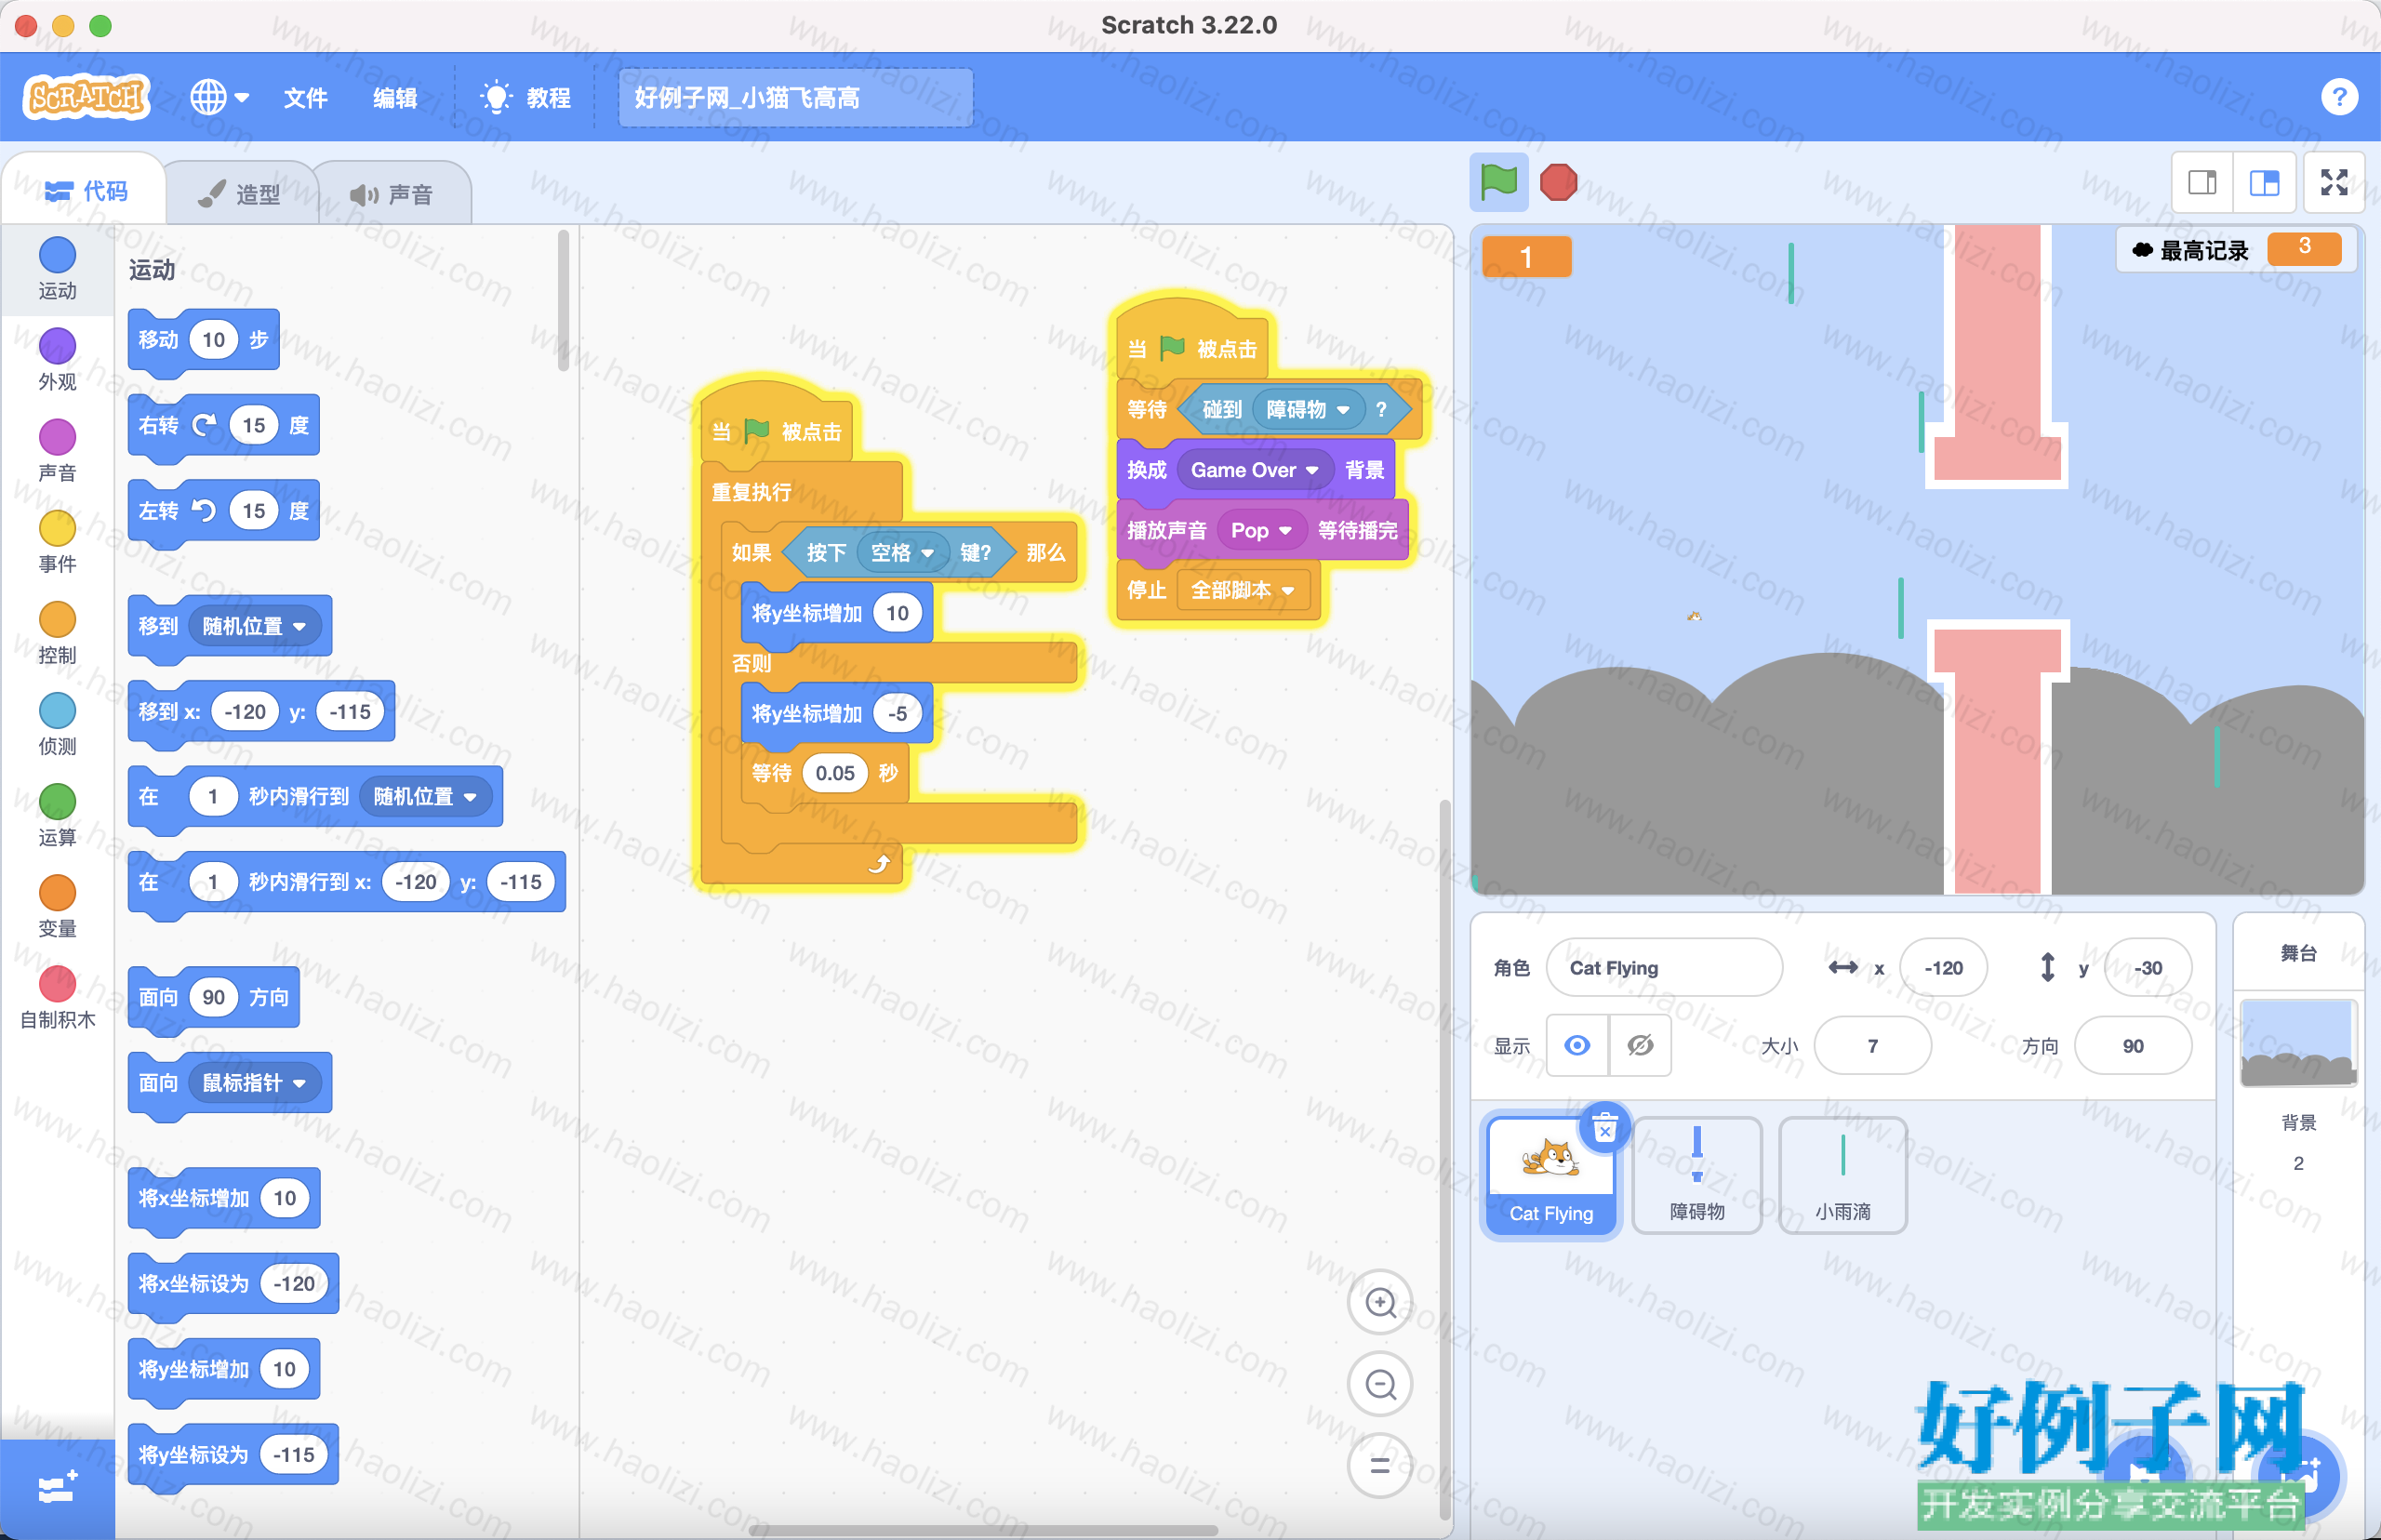Open the 随机位置 dropdown in 移到 block
This screenshot has height=1540, width=2381.
pos(254,626)
